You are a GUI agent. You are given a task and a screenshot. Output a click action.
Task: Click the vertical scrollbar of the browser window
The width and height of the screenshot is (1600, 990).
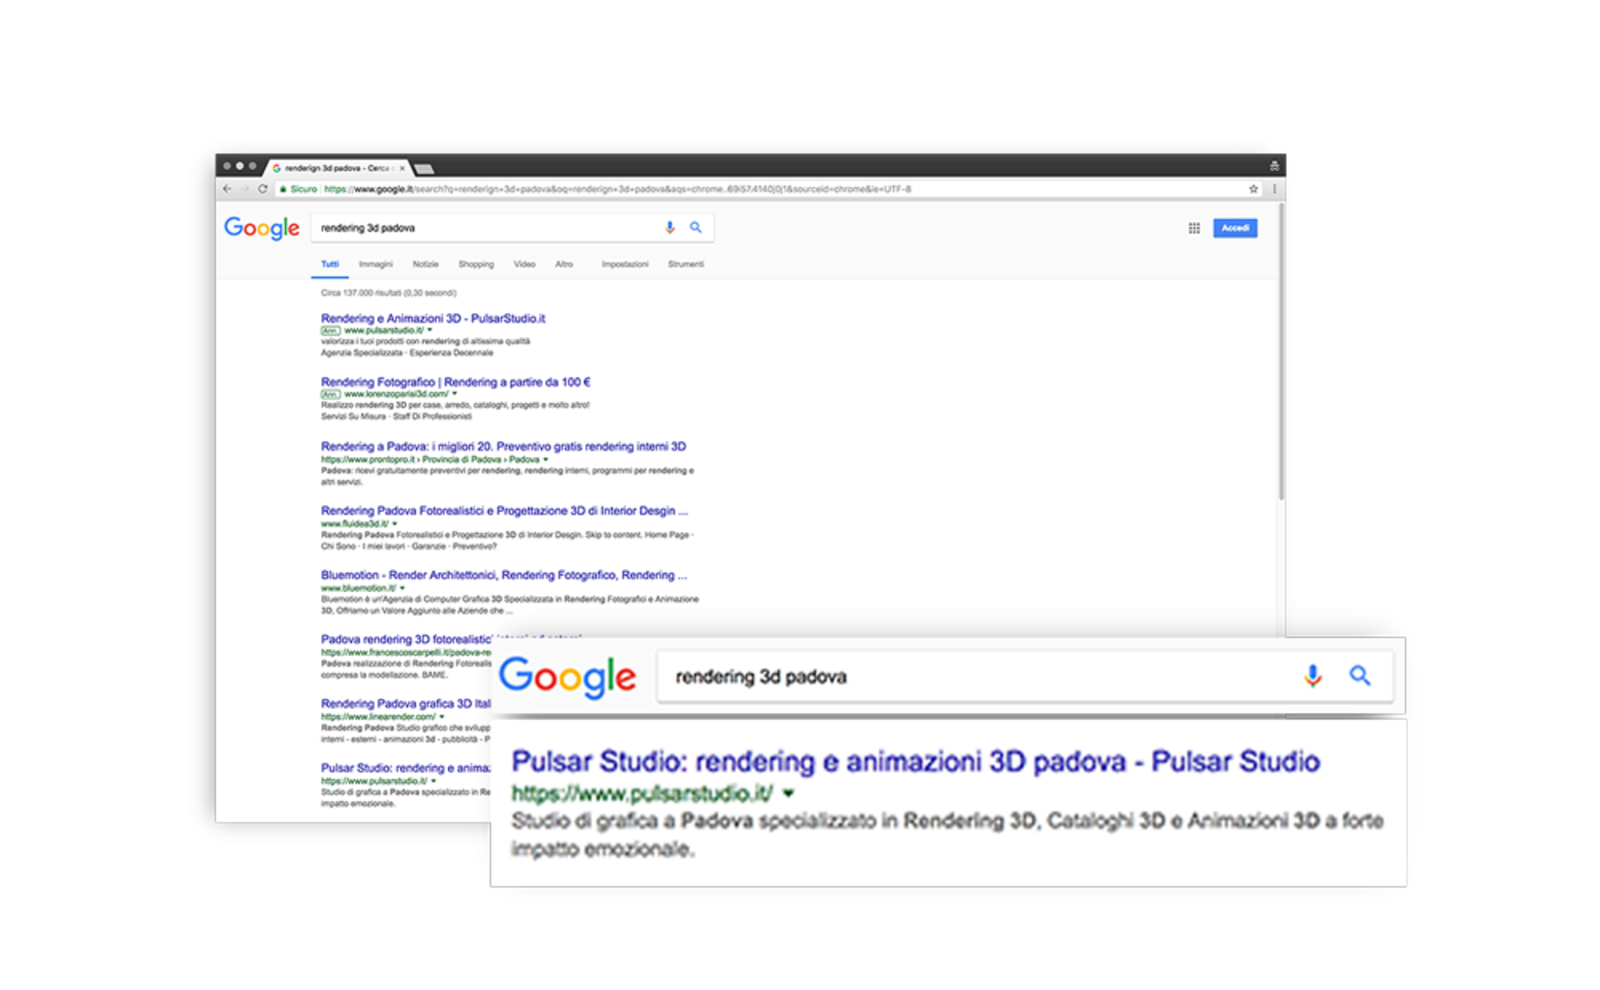point(1280,350)
